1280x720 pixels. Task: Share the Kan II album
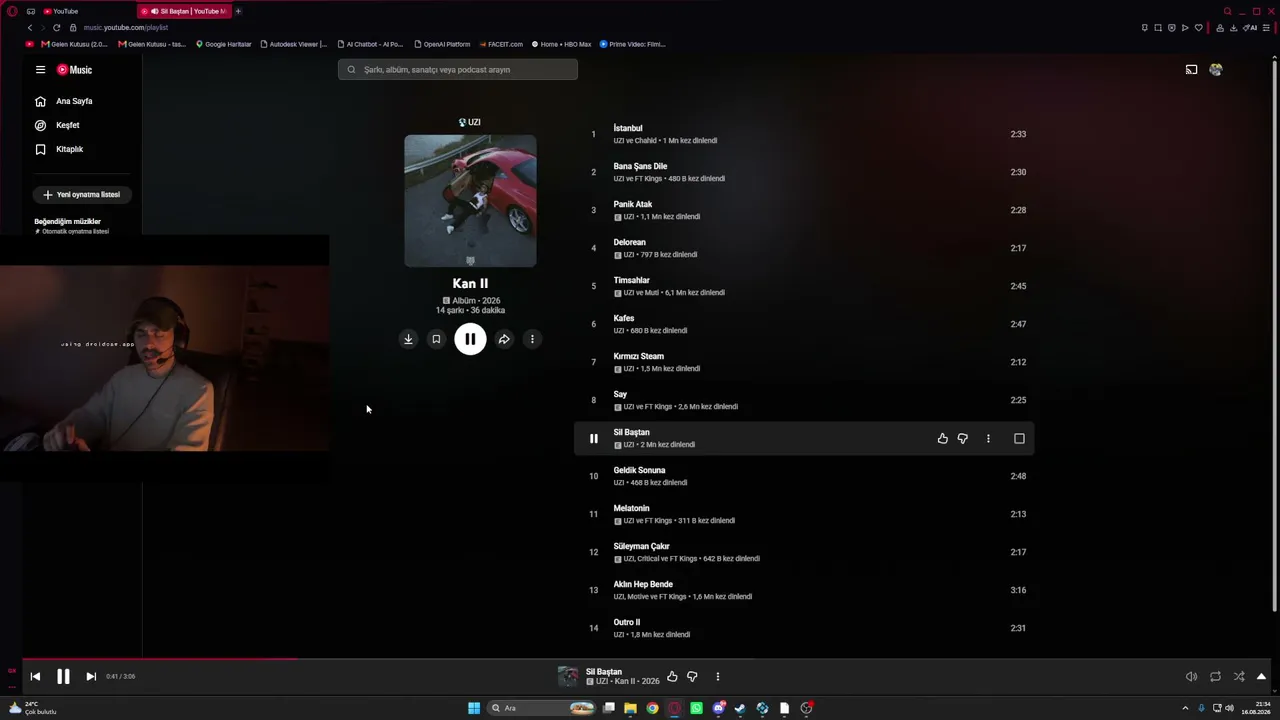pyautogui.click(x=504, y=339)
